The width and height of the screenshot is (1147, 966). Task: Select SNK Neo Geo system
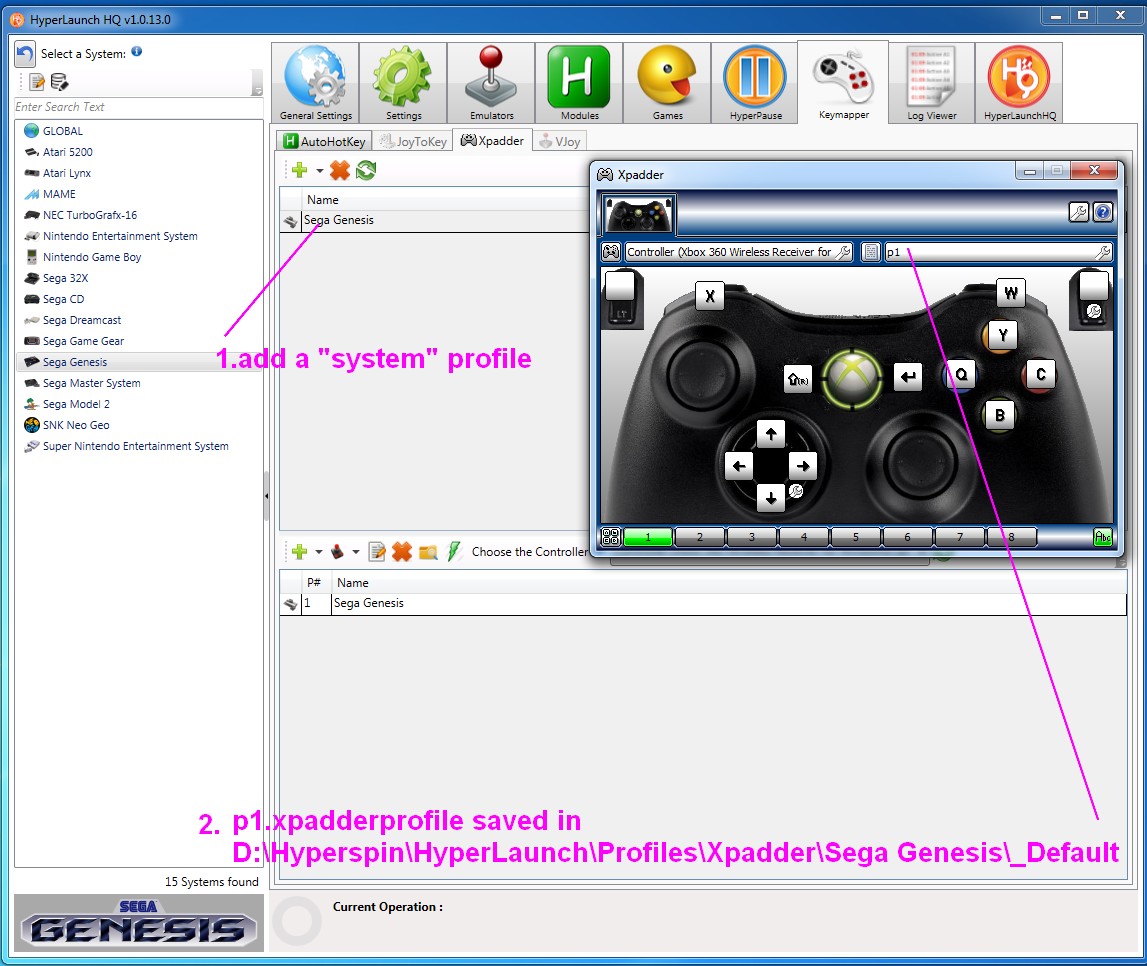[75, 426]
